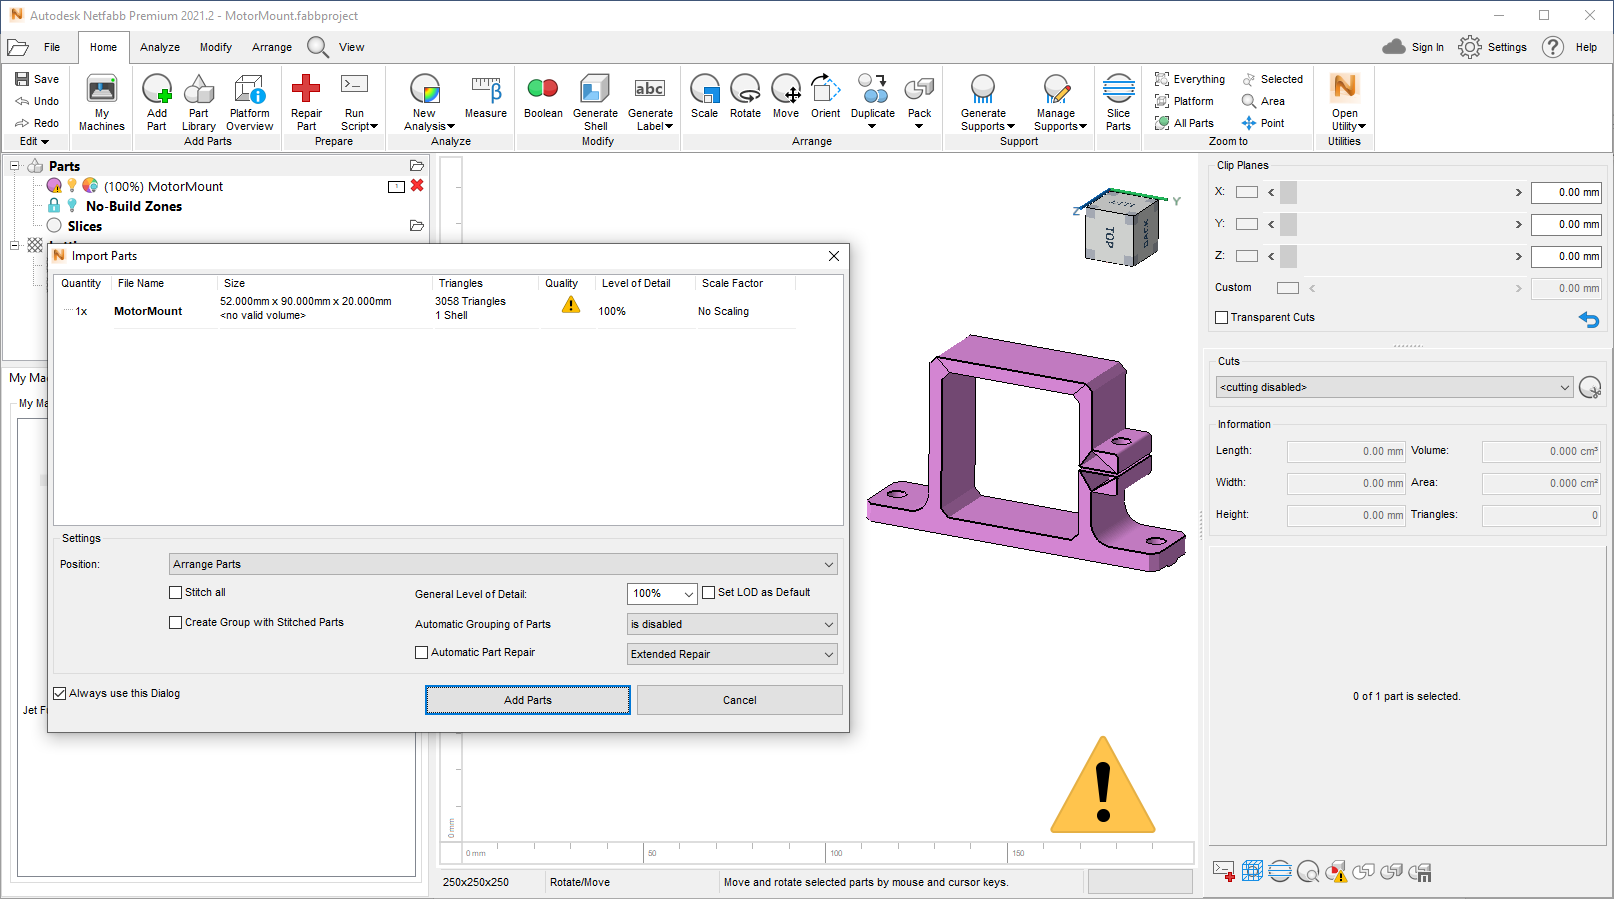Screen dimensions: 1614x899
Task: Toggle the Y clip plane box
Action: click(1247, 224)
